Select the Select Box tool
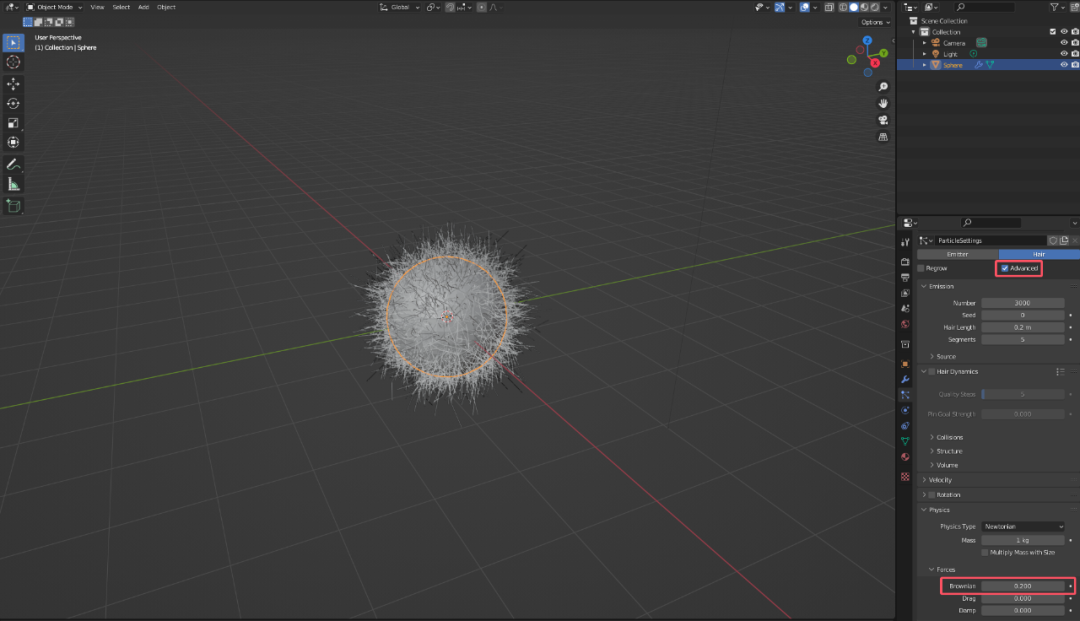Screen dimensions: 1080x621 (x=13, y=43)
